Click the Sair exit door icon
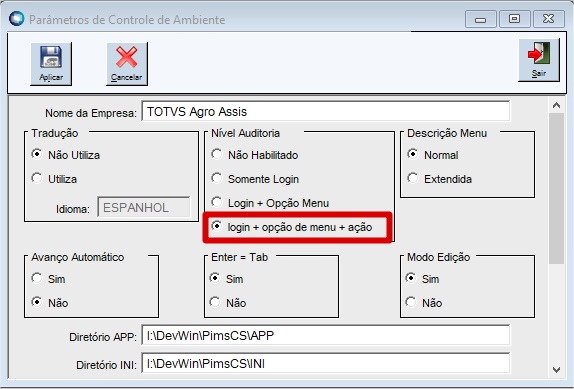 [539, 60]
